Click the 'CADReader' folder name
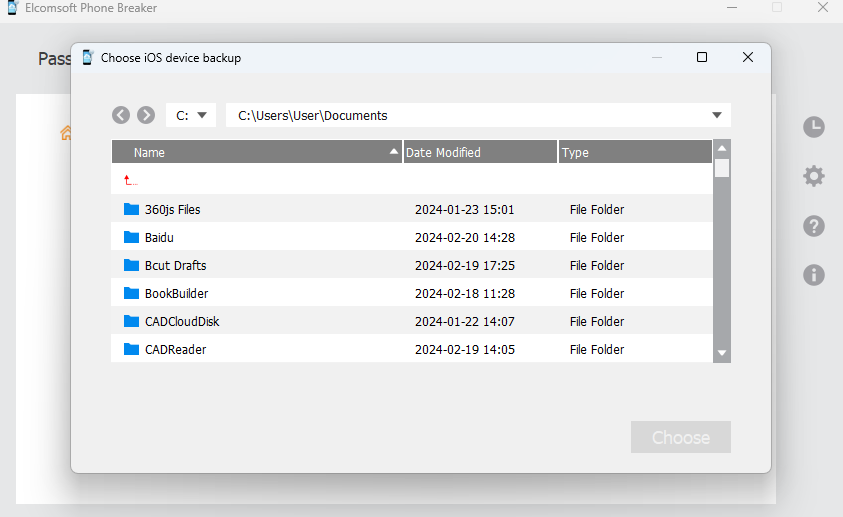Viewport: 843px width, 517px height. click(175, 349)
